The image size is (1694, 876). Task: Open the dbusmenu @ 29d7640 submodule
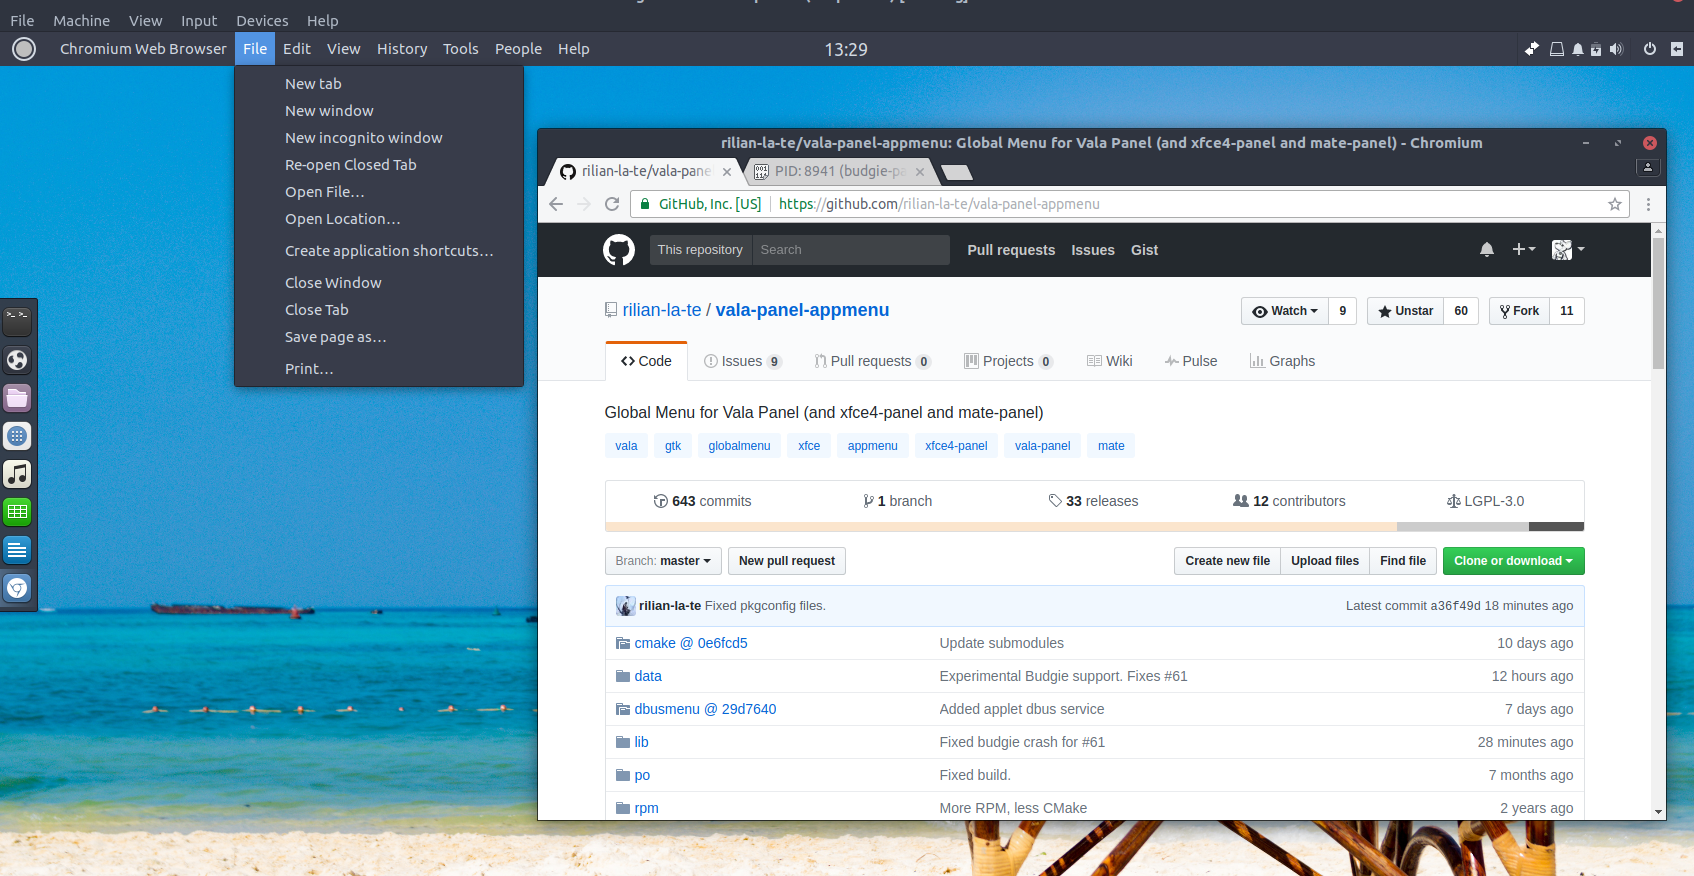coord(705,709)
